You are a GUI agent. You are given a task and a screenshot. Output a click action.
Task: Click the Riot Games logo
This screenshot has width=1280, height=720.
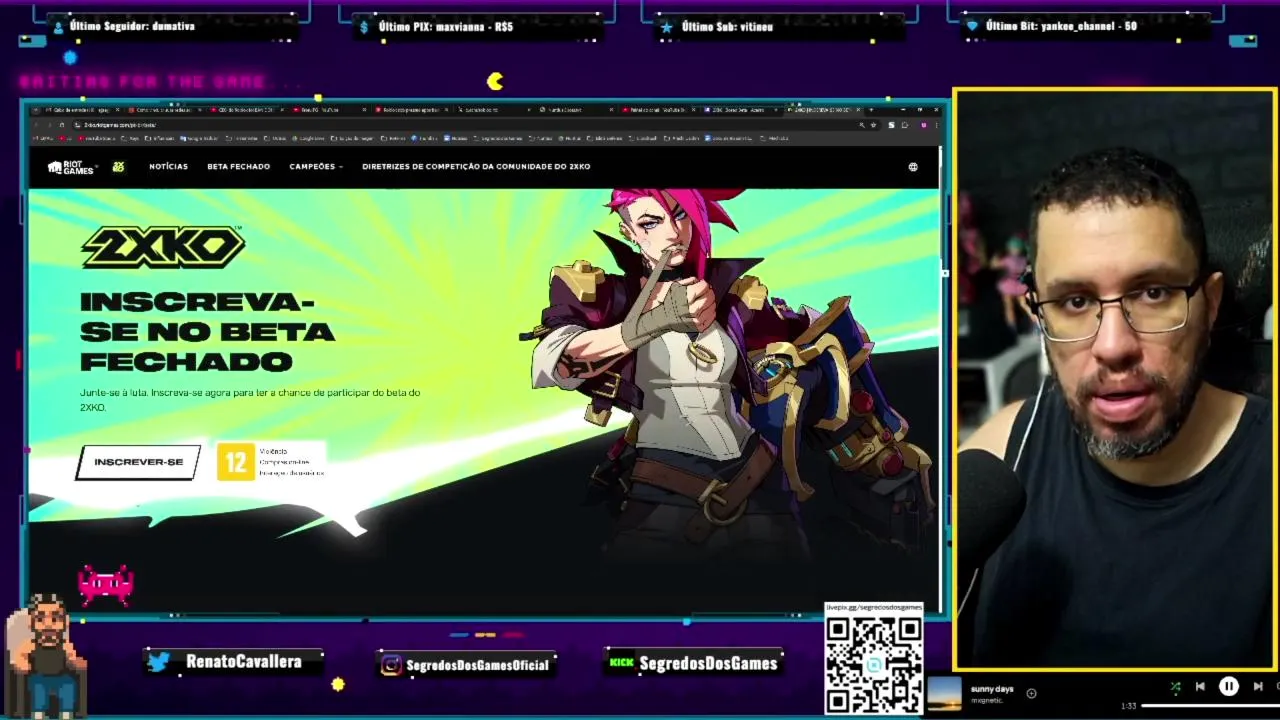[x=71, y=167]
